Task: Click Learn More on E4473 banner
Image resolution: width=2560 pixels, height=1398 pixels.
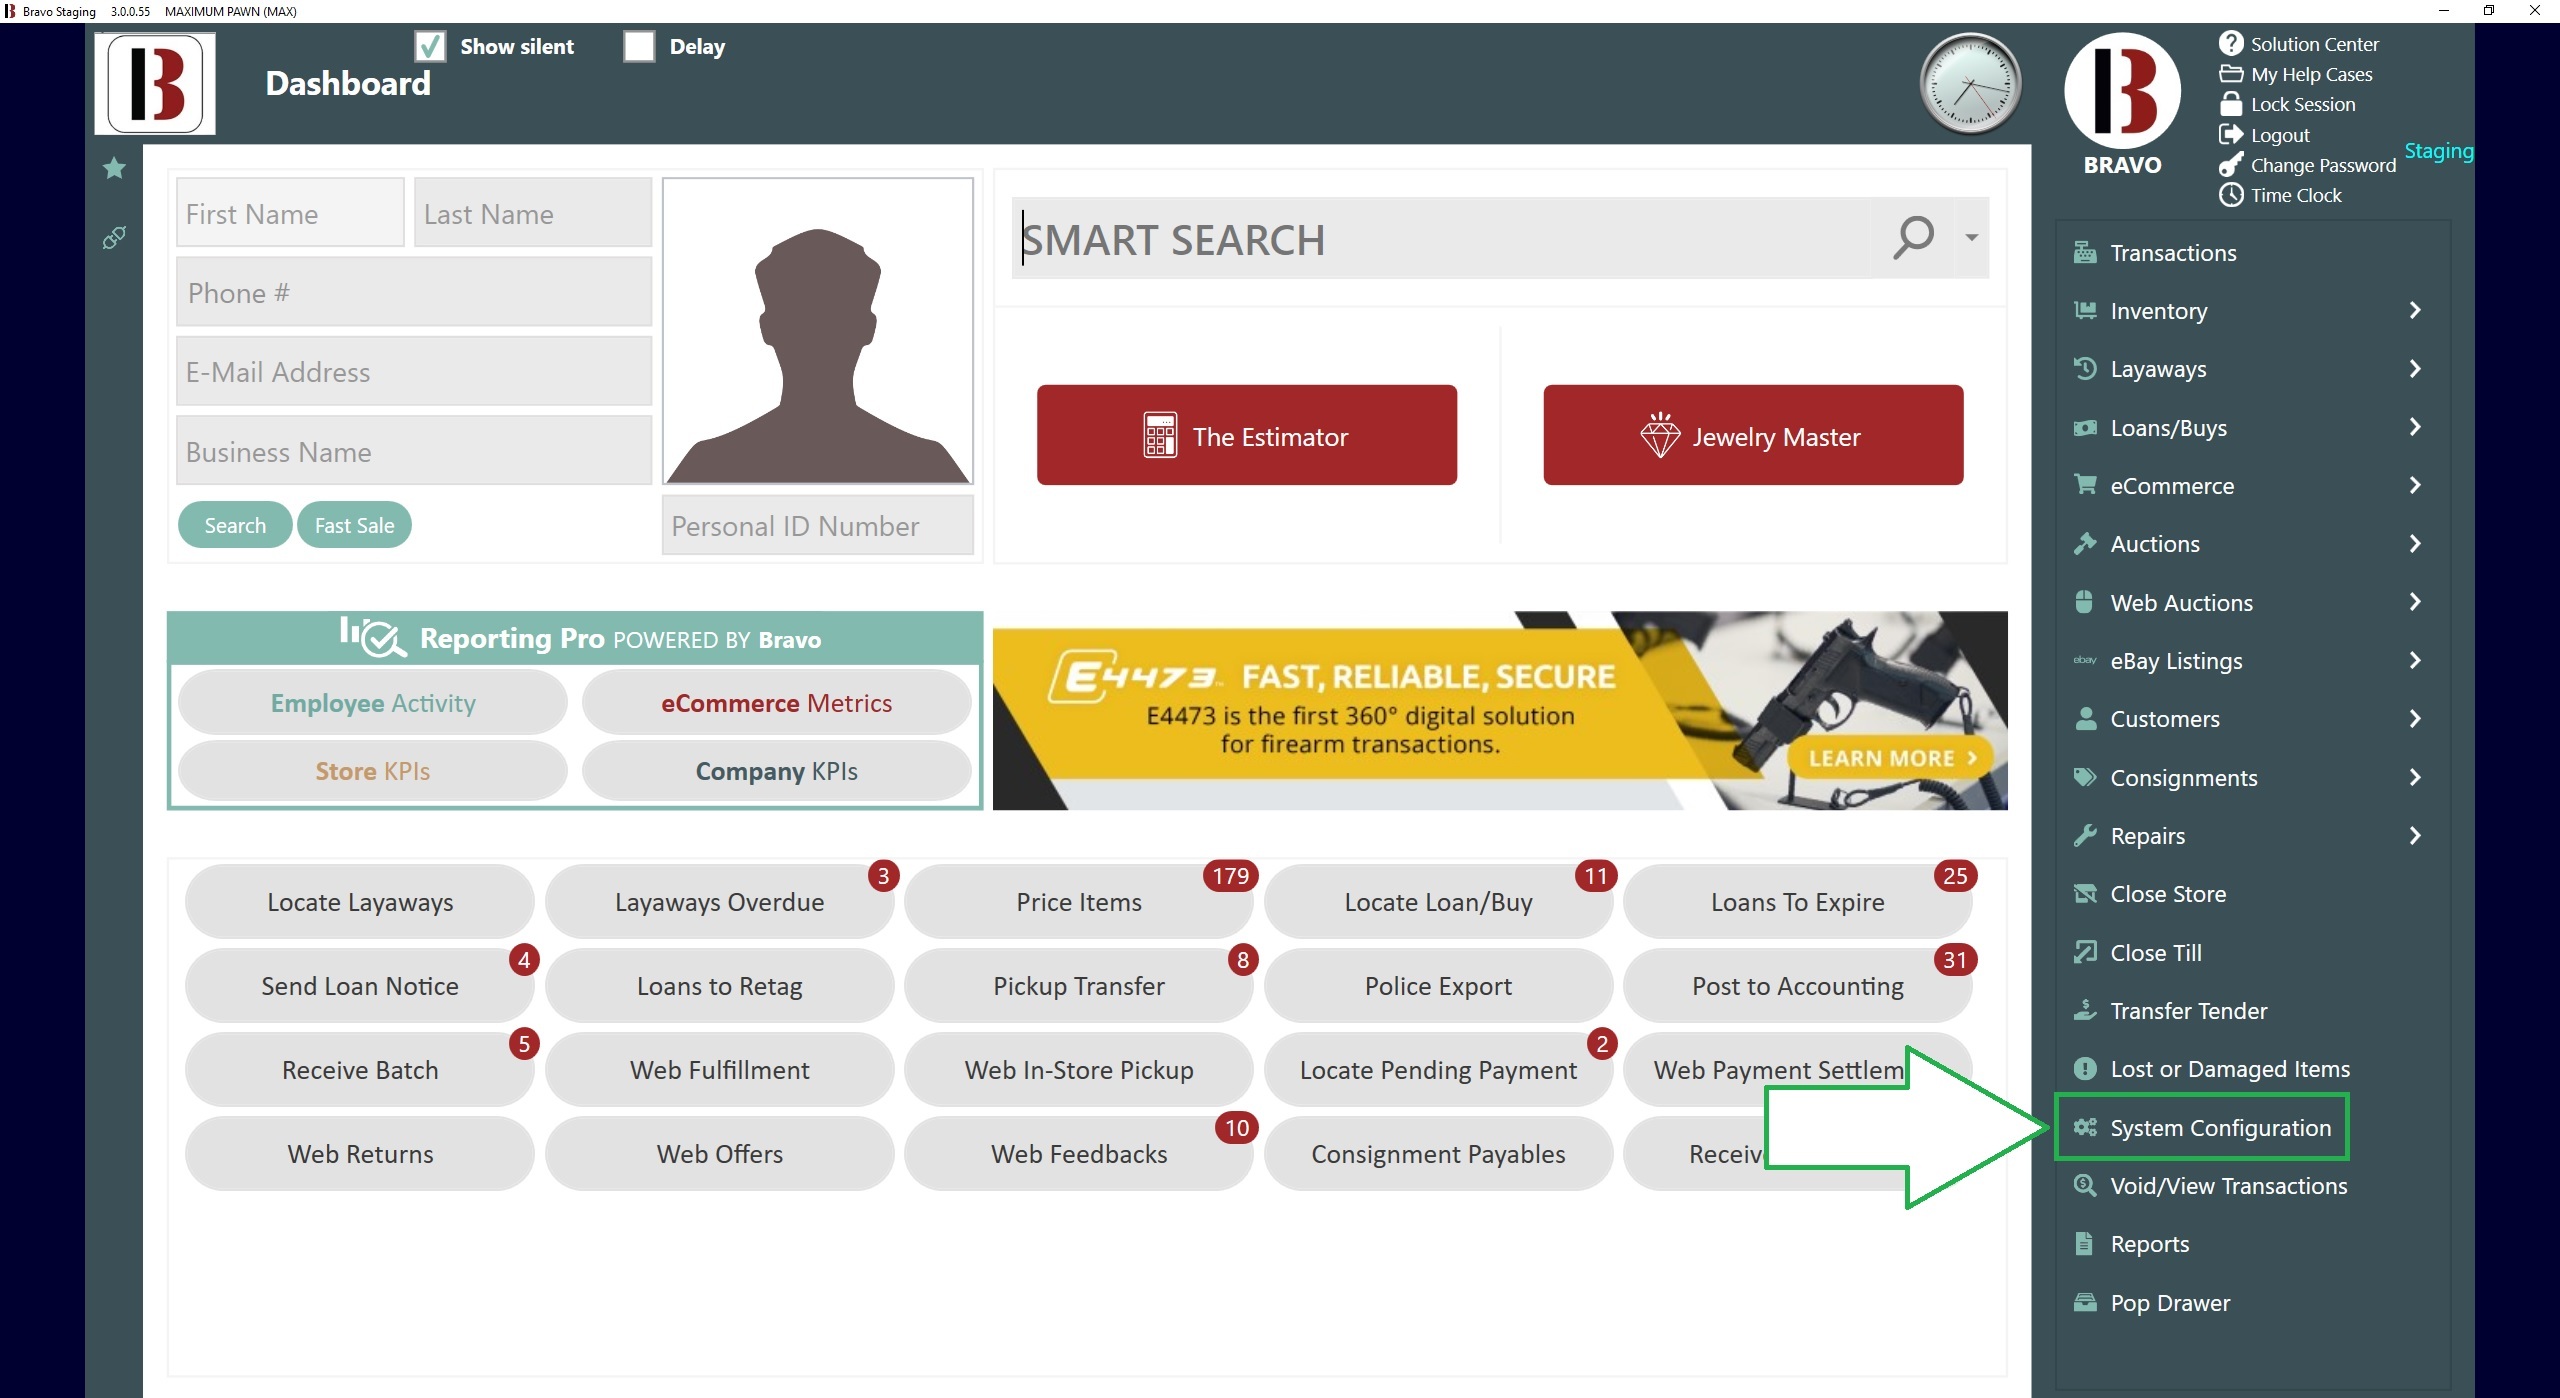Action: click(x=1889, y=758)
